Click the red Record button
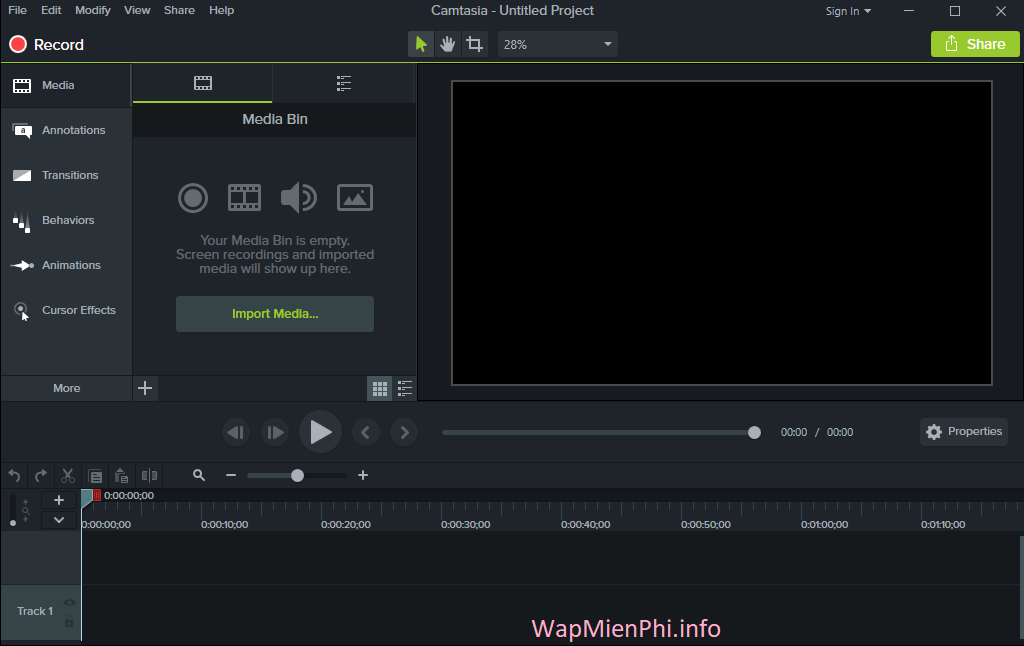The height and width of the screenshot is (646, 1024). (x=46, y=44)
